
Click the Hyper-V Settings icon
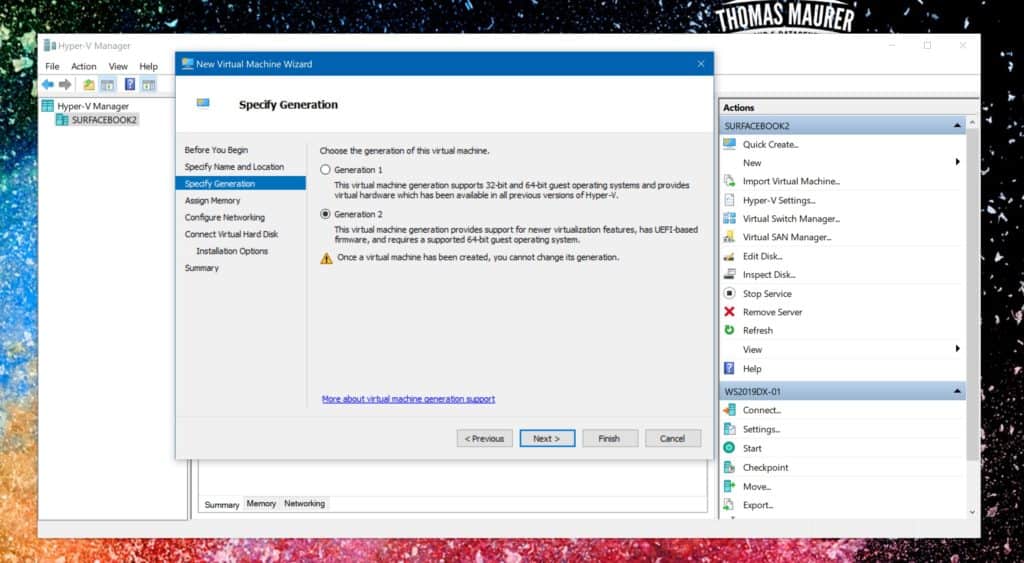pyautogui.click(x=729, y=200)
